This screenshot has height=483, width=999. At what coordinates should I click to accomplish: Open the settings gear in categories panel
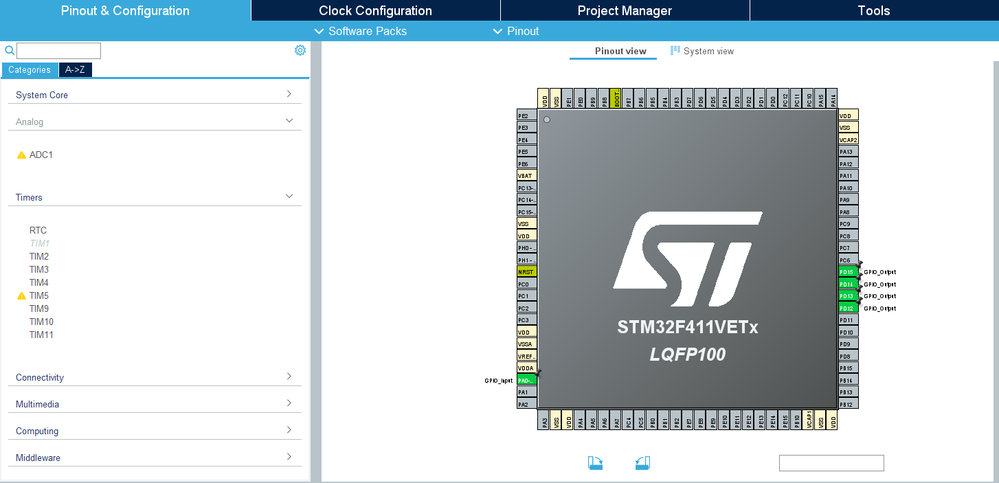300,50
